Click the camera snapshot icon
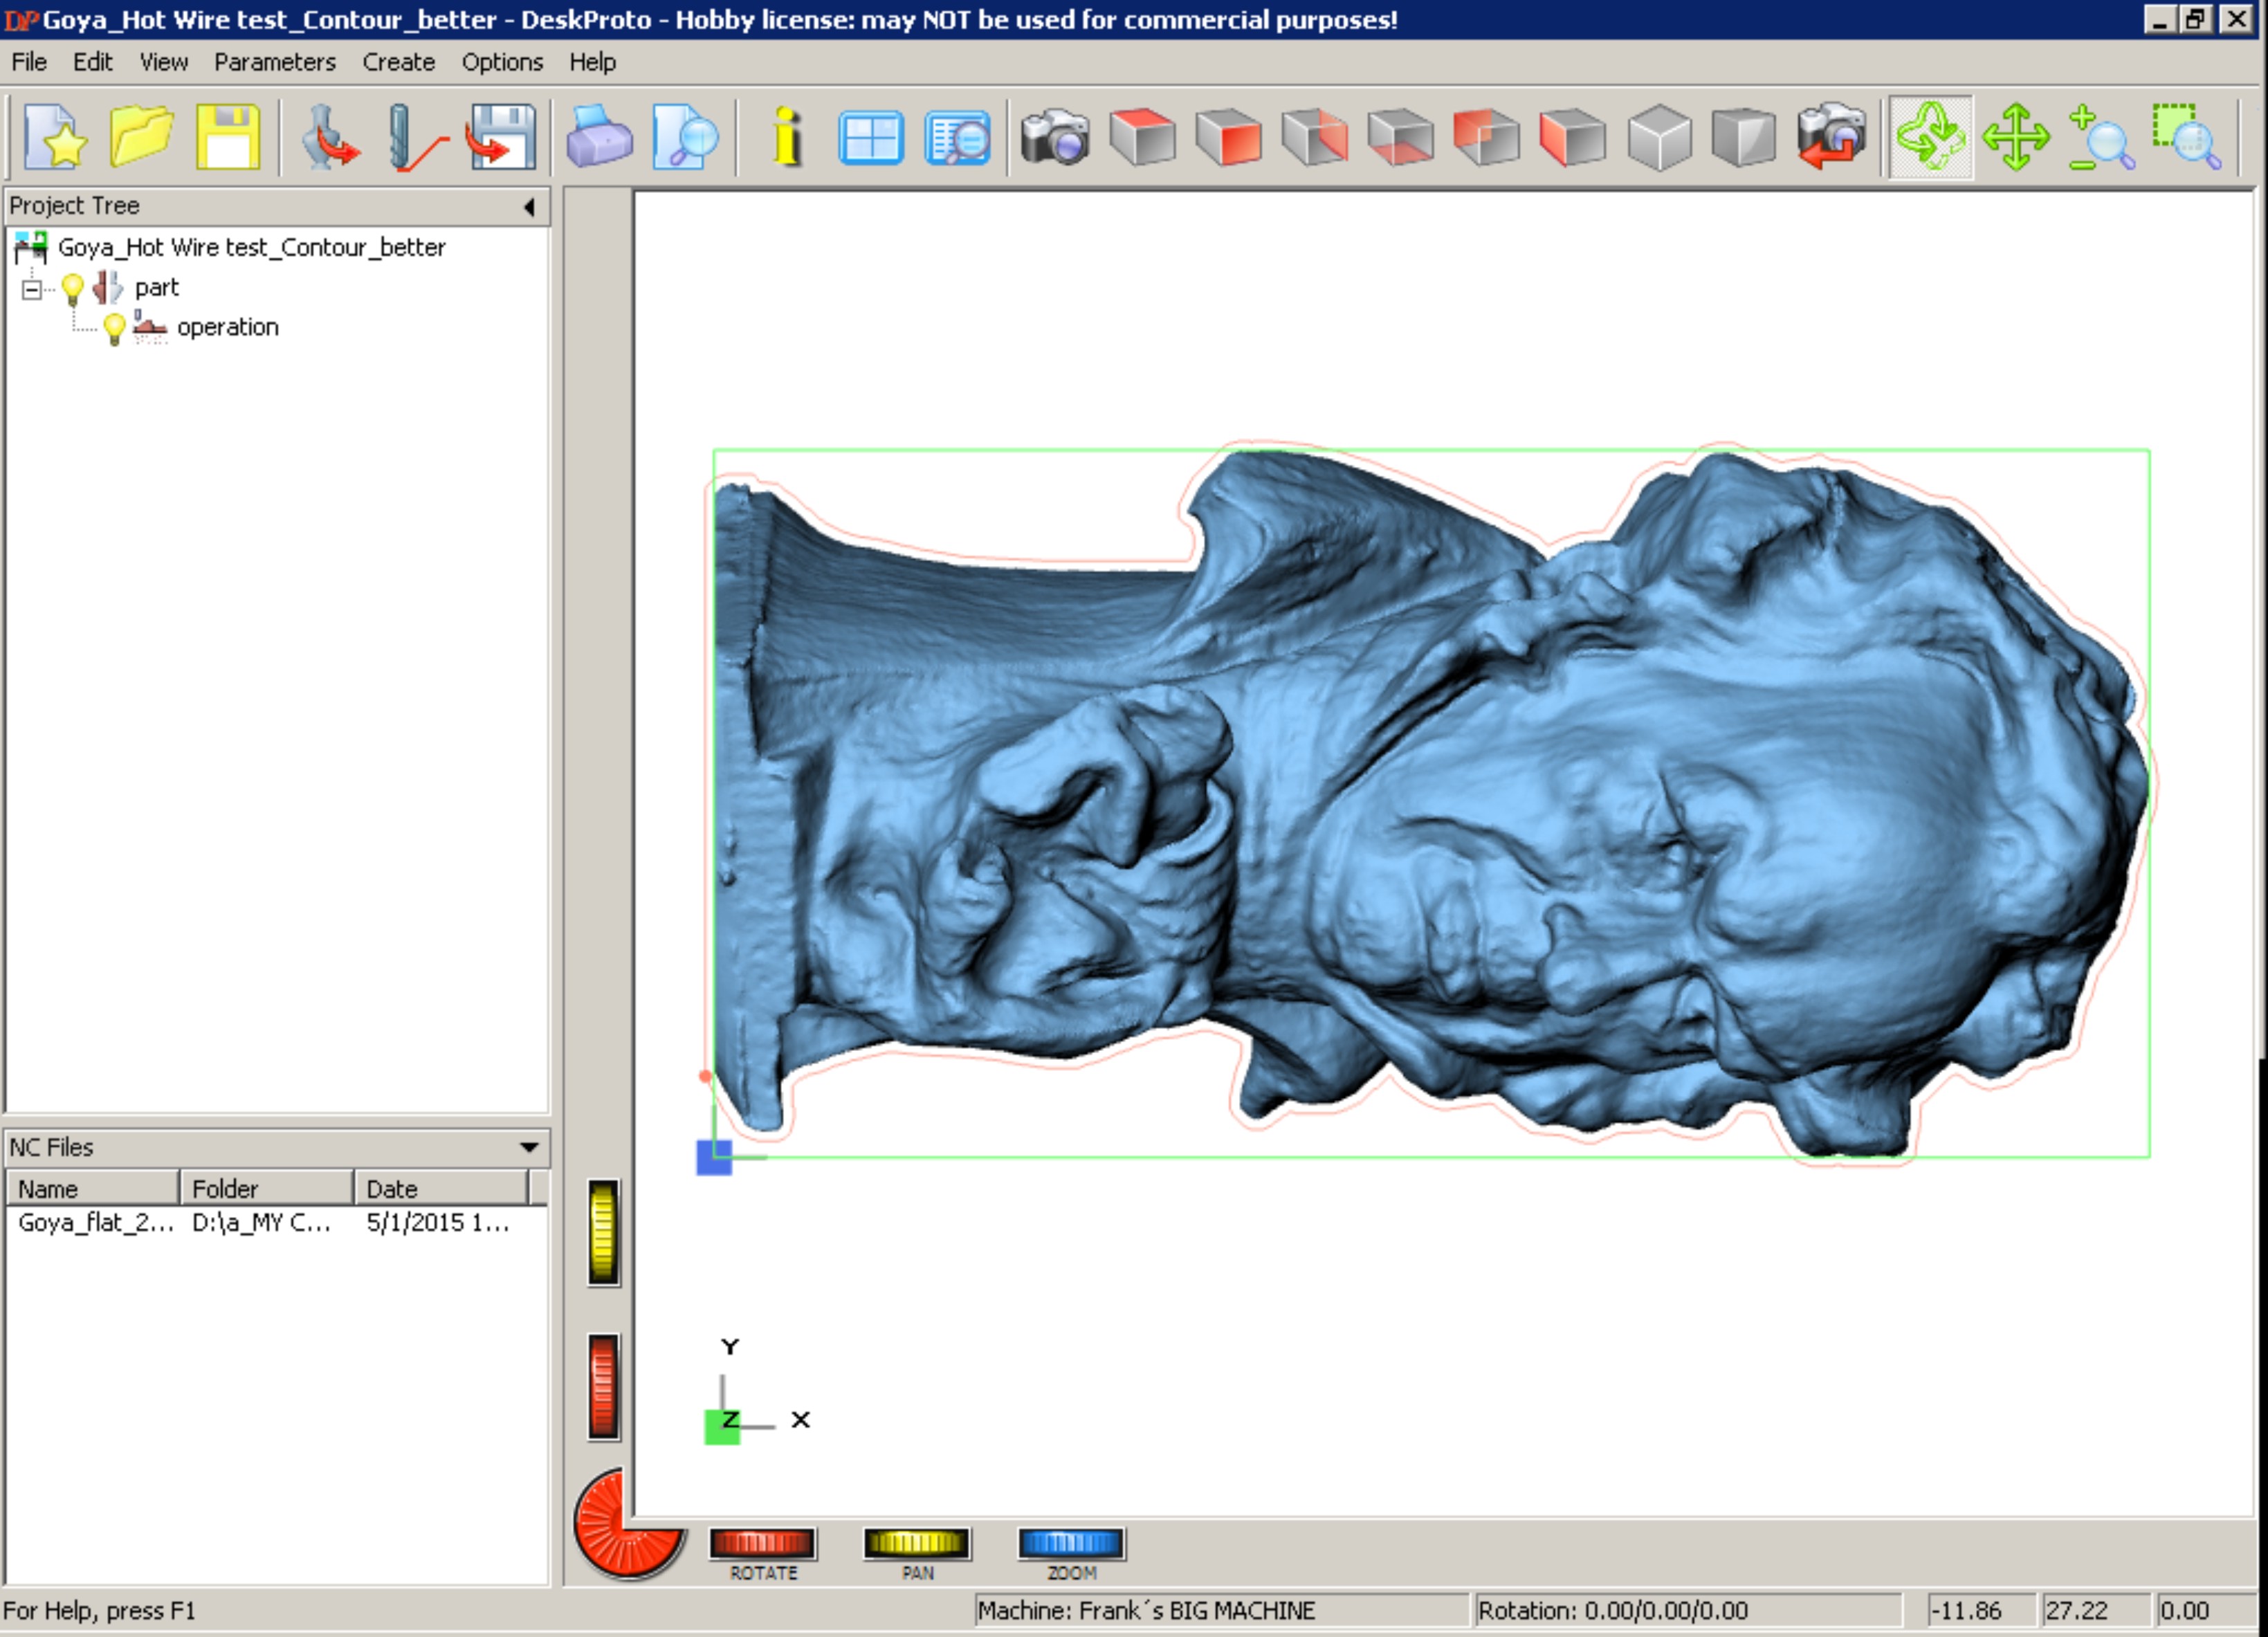 pyautogui.click(x=1054, y=137)
